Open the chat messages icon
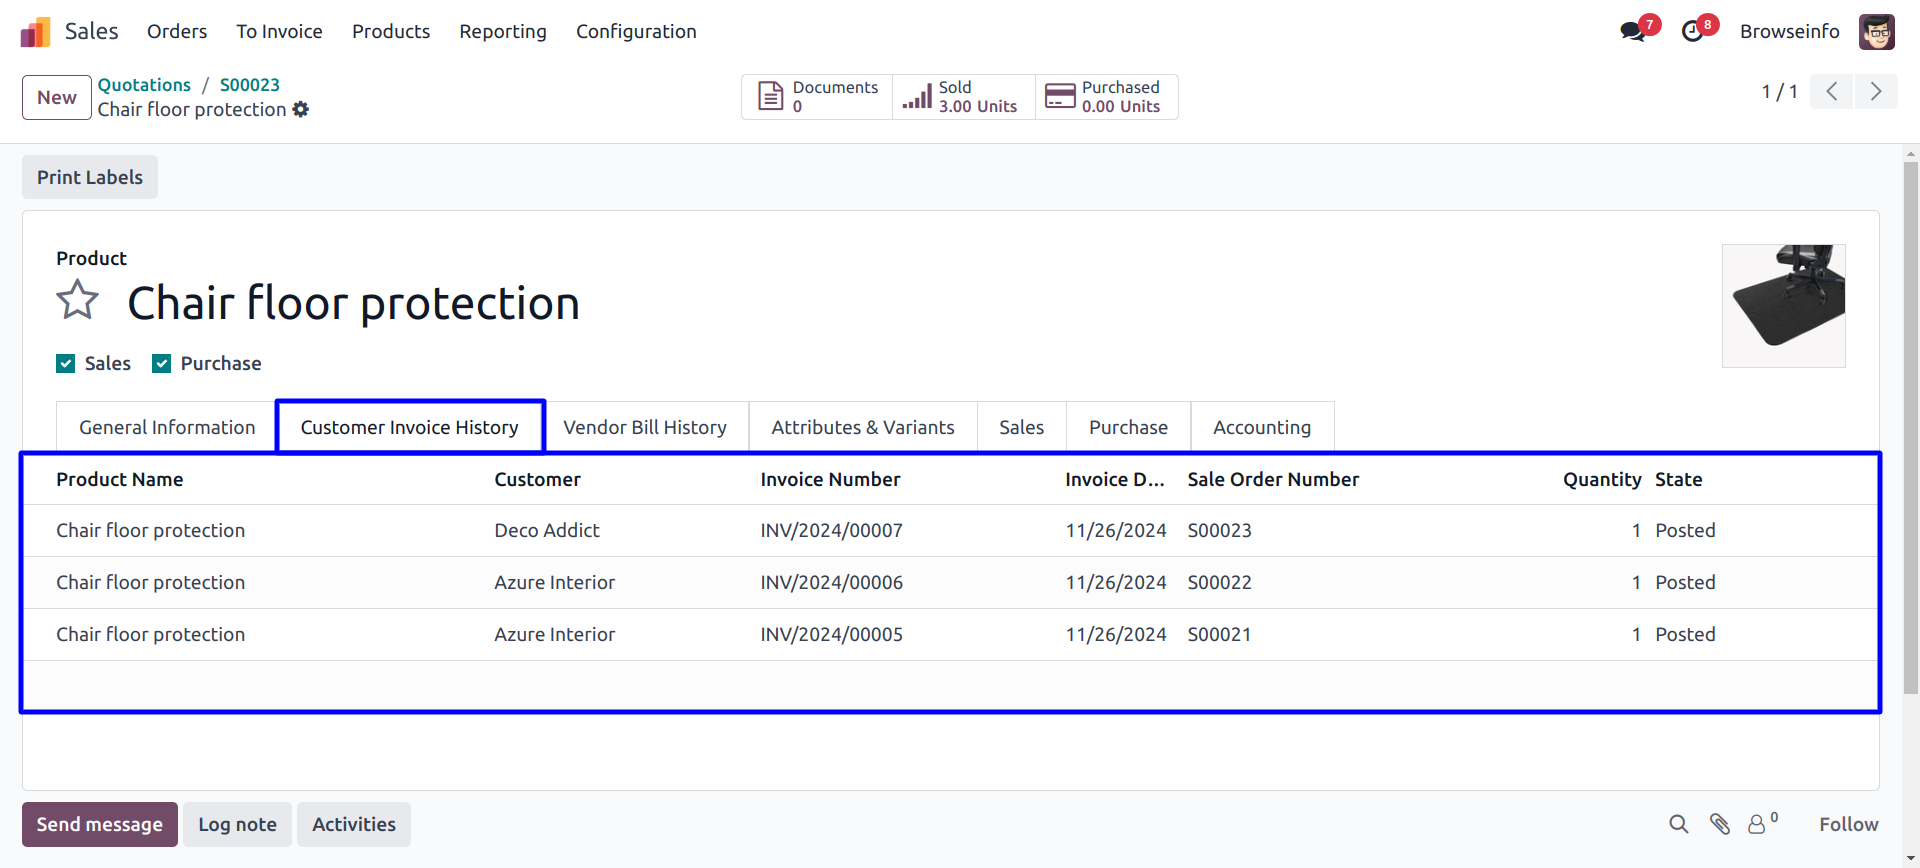Image resolution: width=1920 pixels, height=868 pixels. (1632, 32)
